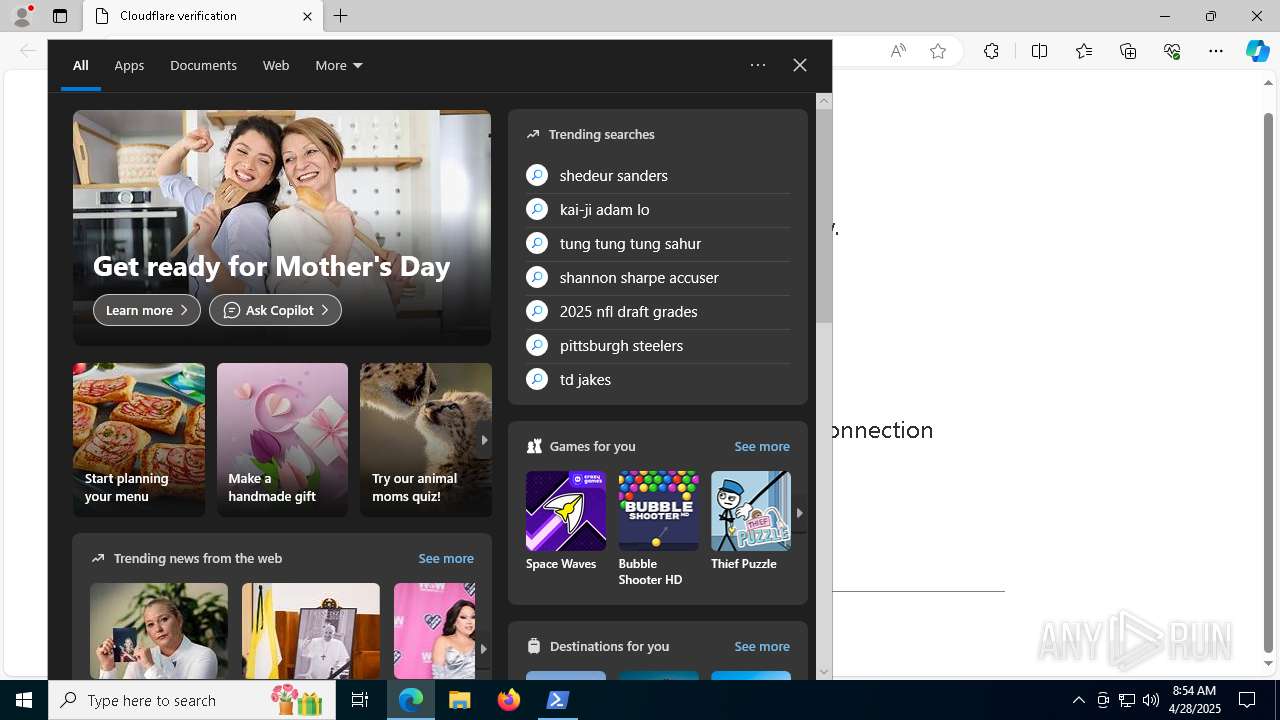Open the notification center
Viewport: 1280px width, 720px height.
tap(1247, 700)
